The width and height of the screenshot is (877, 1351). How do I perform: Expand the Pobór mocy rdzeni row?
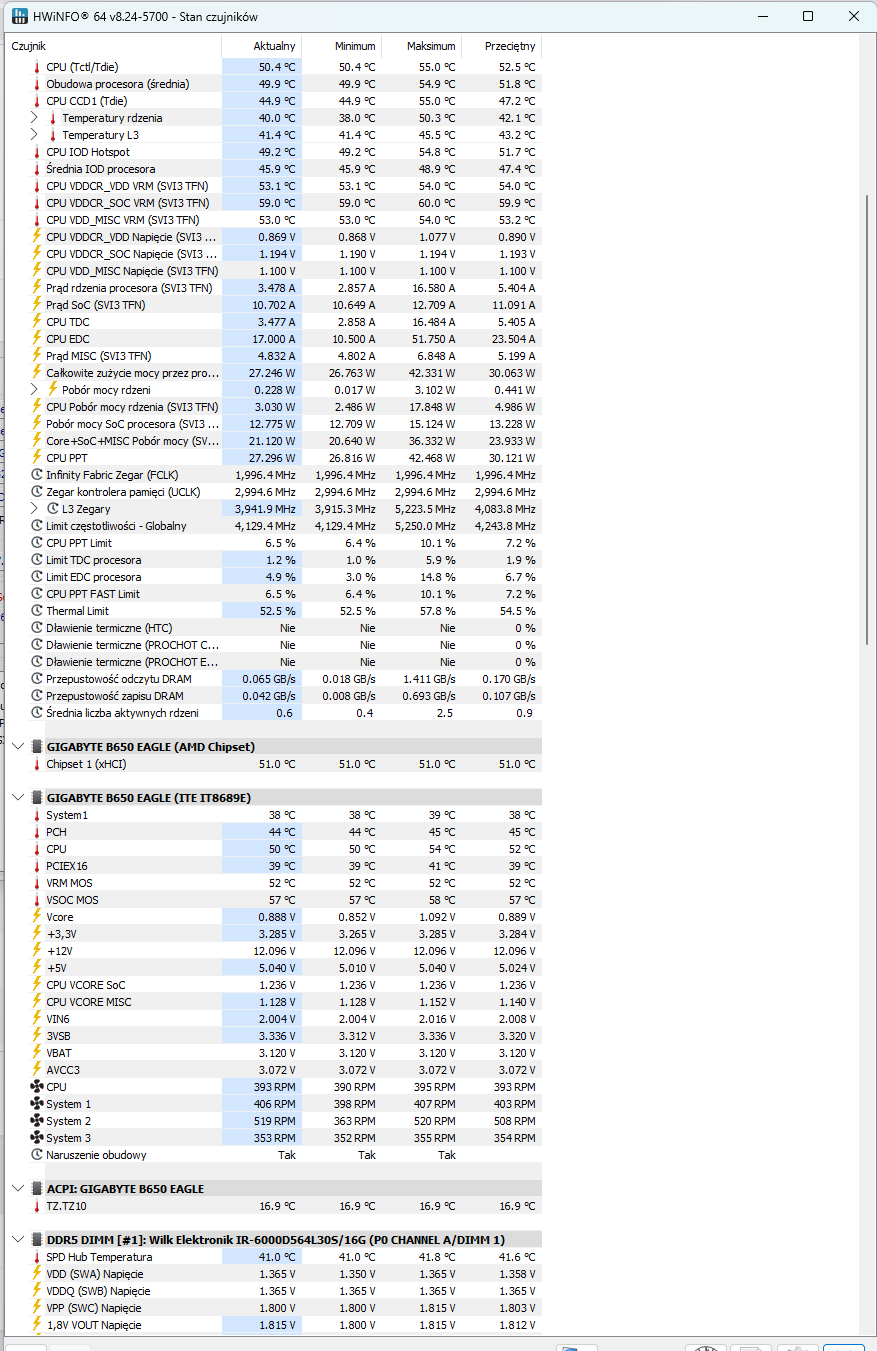coord(35,390)
